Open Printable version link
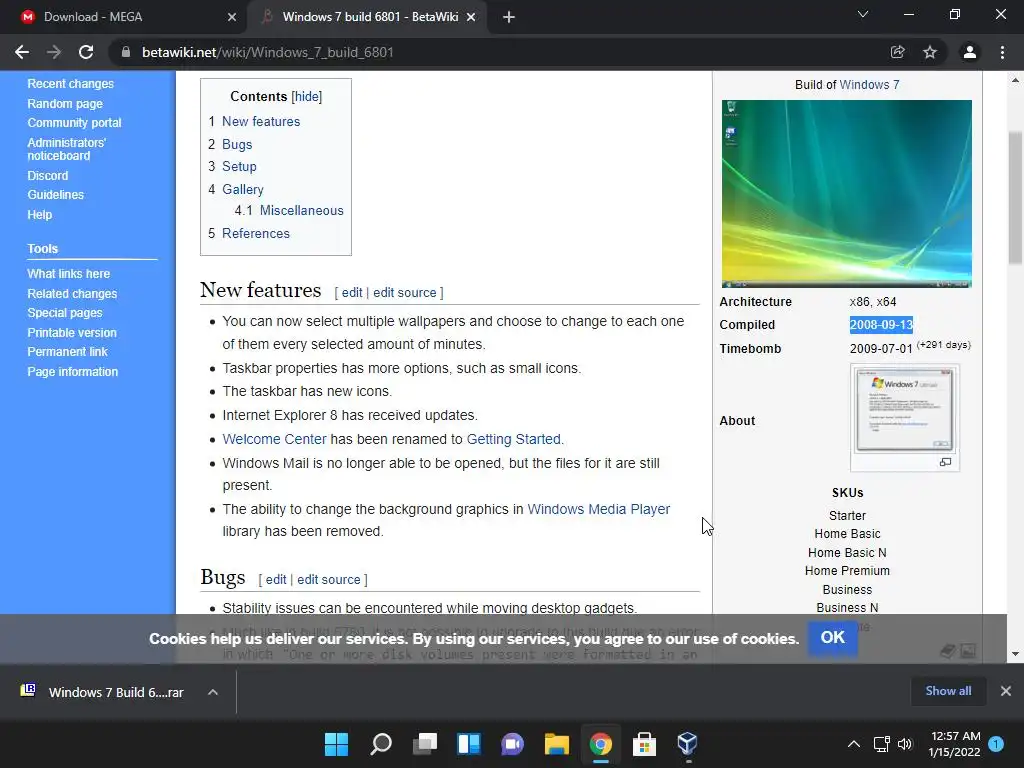The image size is (1024, 768). (x=72, y=332)
